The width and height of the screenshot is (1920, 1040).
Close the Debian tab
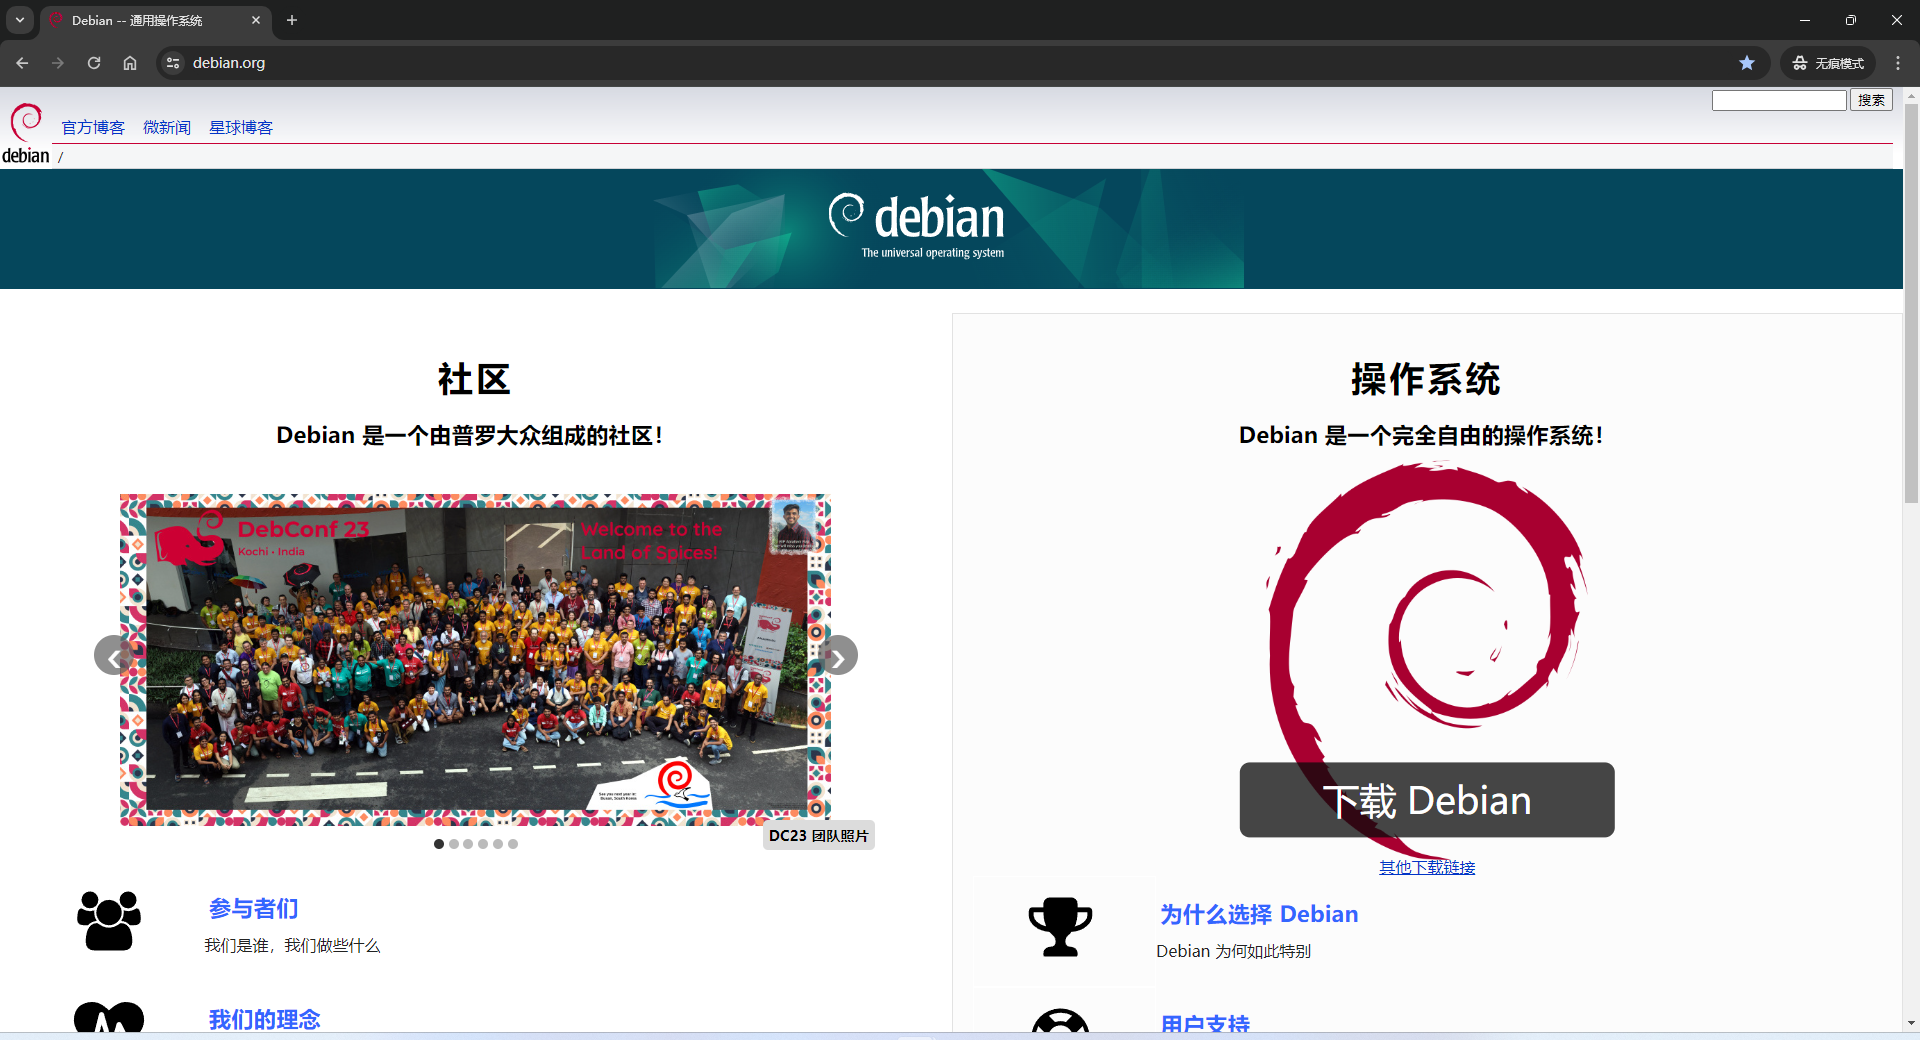tap(256, 20)
